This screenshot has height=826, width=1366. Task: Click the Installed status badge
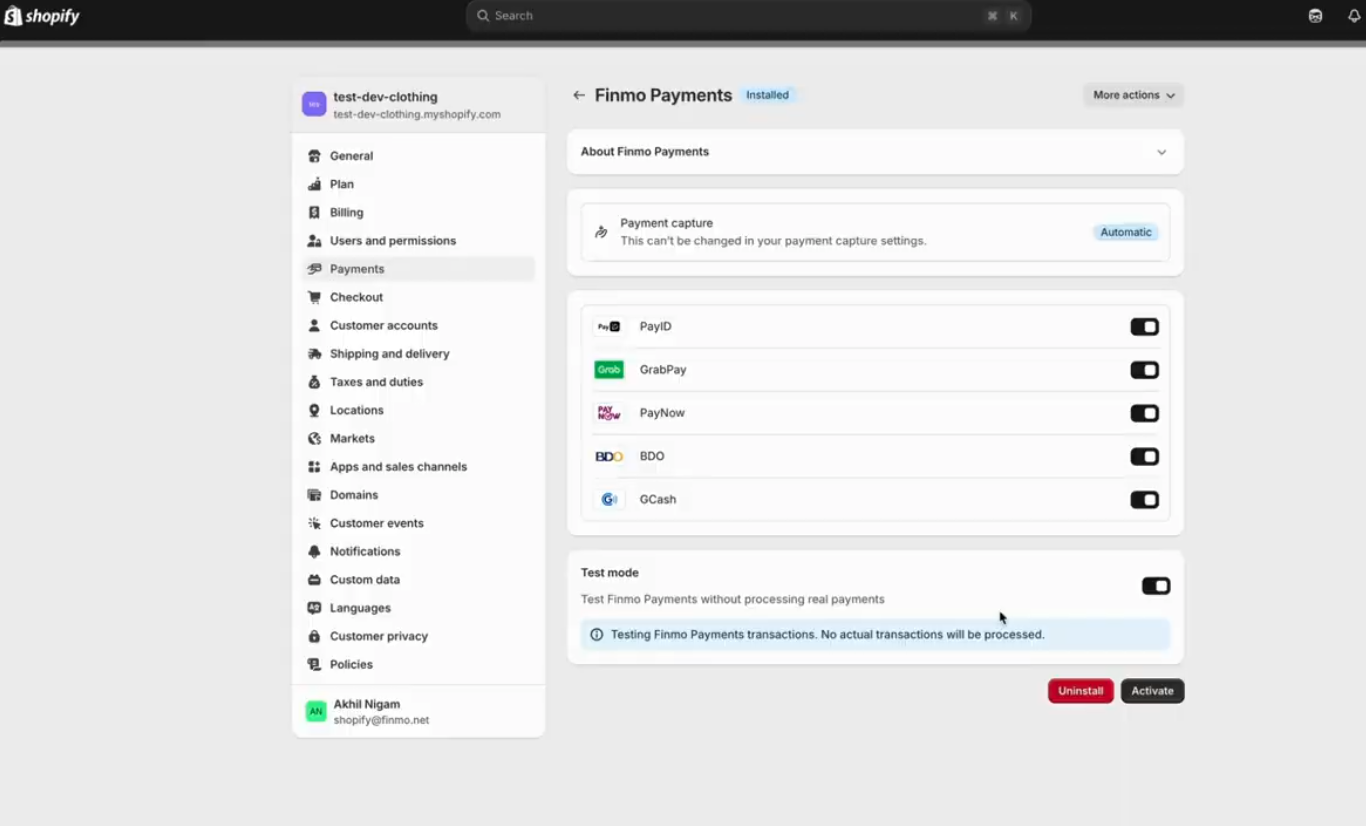(767, 95)
